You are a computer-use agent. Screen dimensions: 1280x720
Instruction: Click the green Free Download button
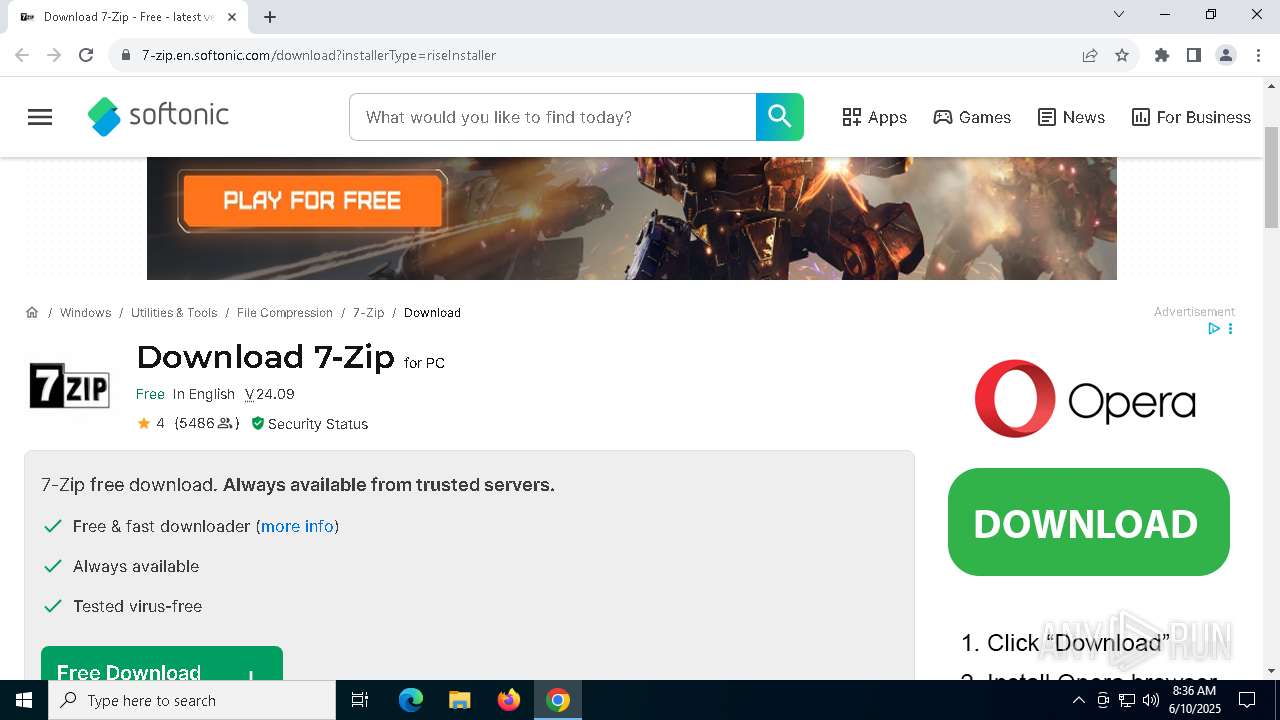click(162, 664)
